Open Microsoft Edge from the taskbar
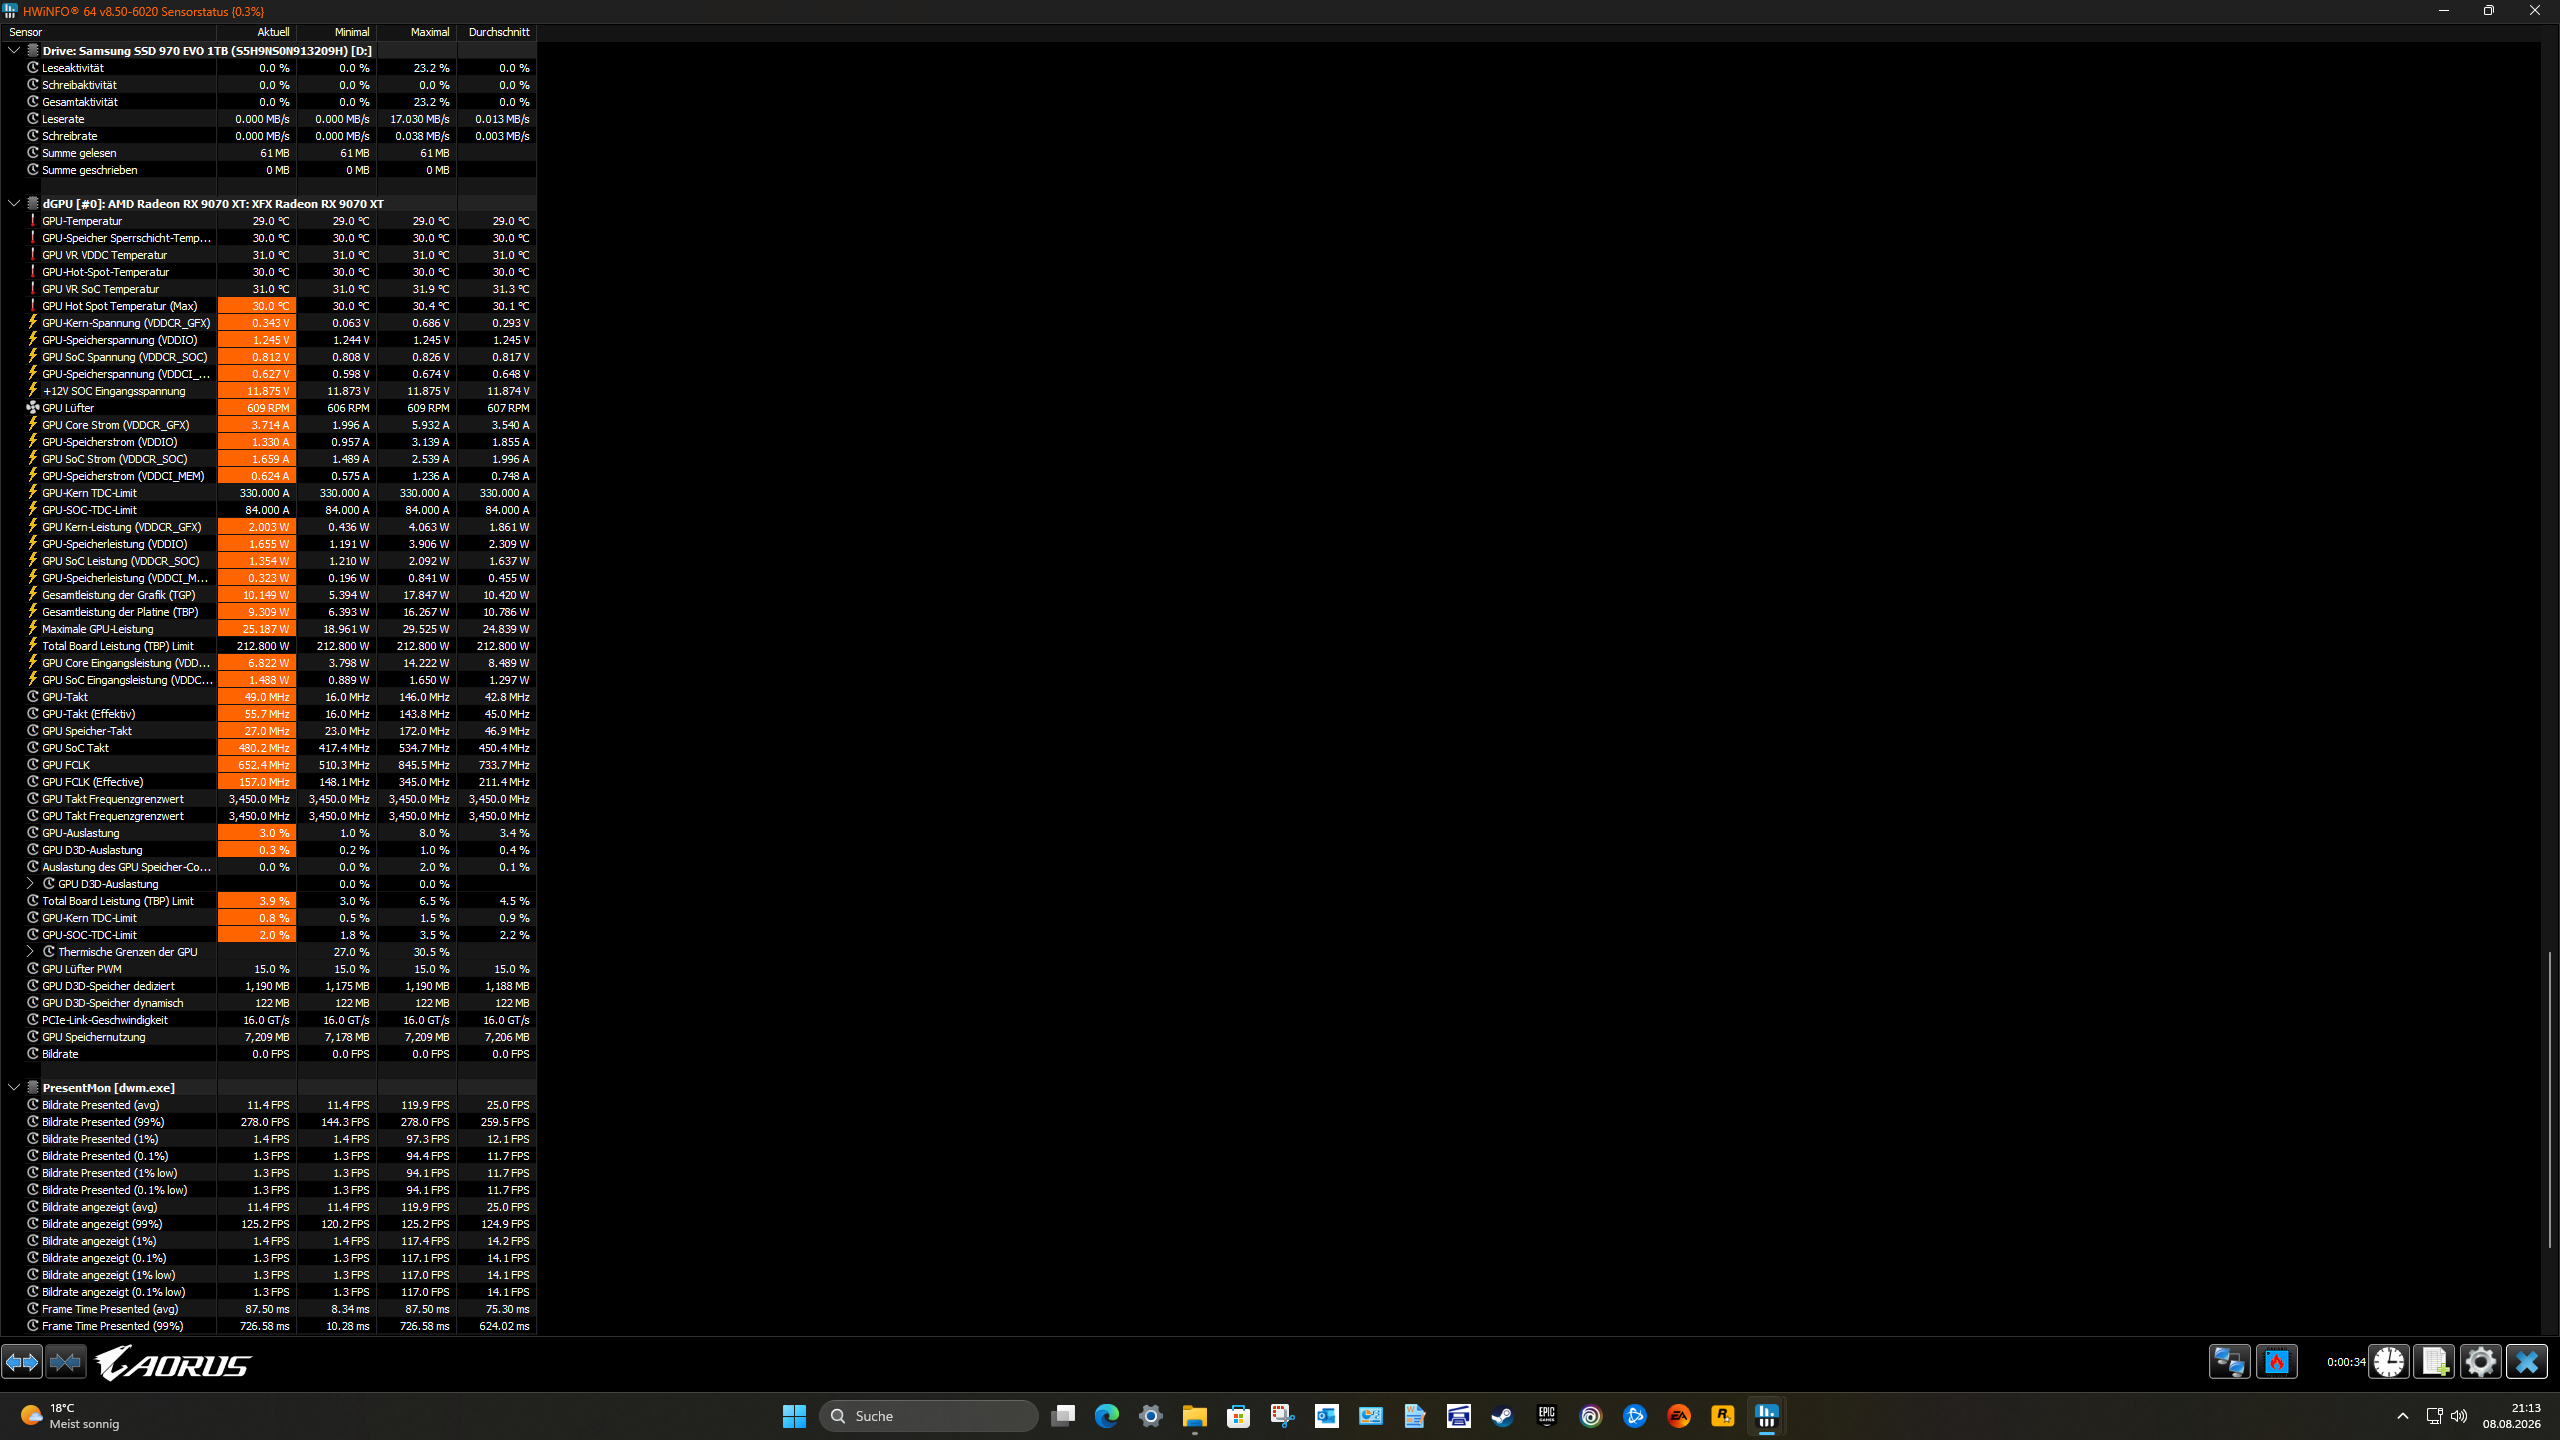The image size is (2560, 1440). coord(1107,1416)
